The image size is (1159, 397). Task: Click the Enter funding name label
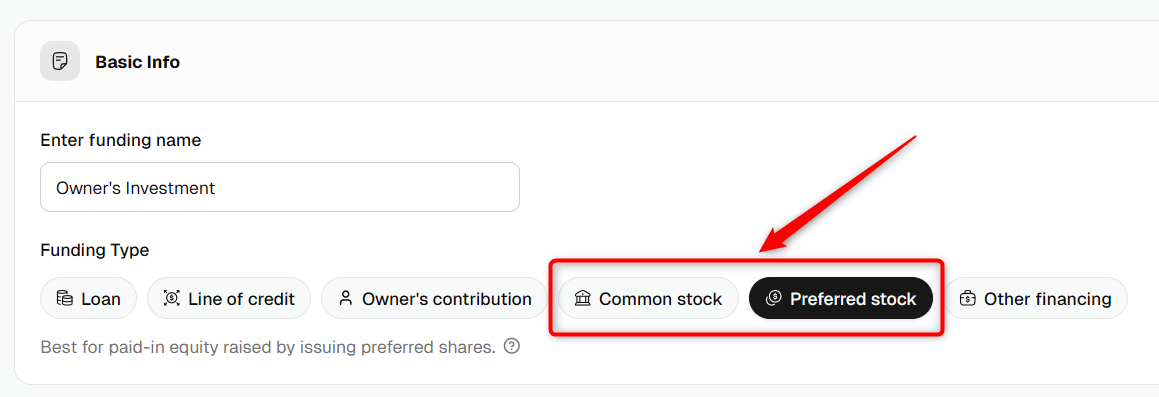coord(120,140)
